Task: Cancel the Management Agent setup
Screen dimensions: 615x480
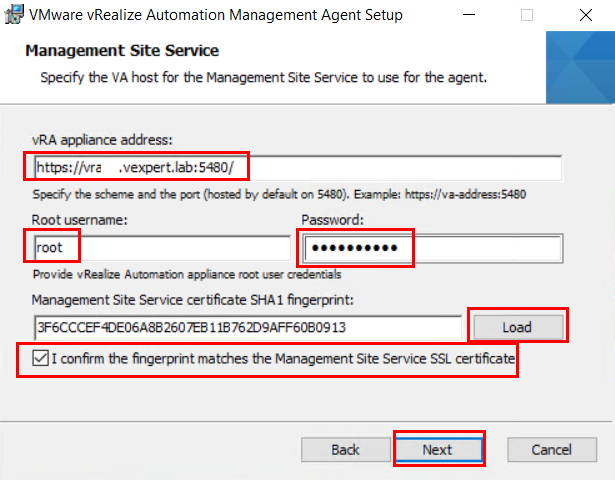Action: 552,450
